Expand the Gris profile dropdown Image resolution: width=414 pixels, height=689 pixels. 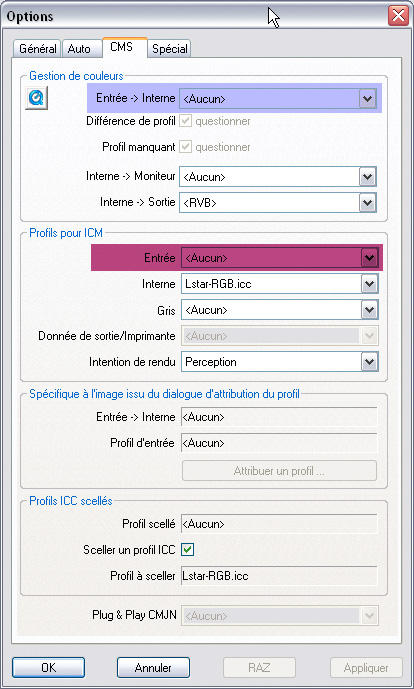tap(369, 310)
